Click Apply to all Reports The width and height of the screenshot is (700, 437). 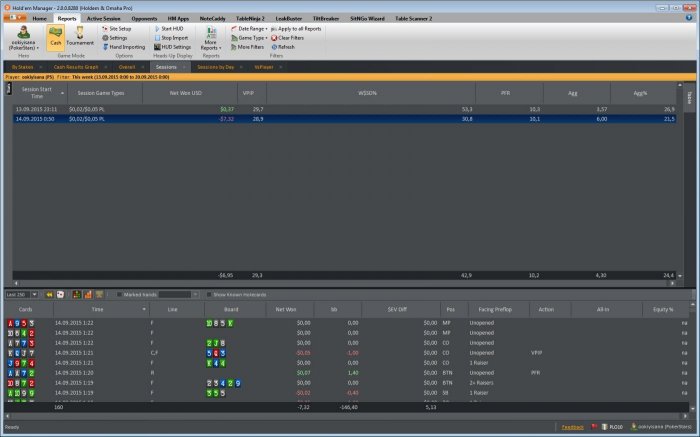pos(299,29)
